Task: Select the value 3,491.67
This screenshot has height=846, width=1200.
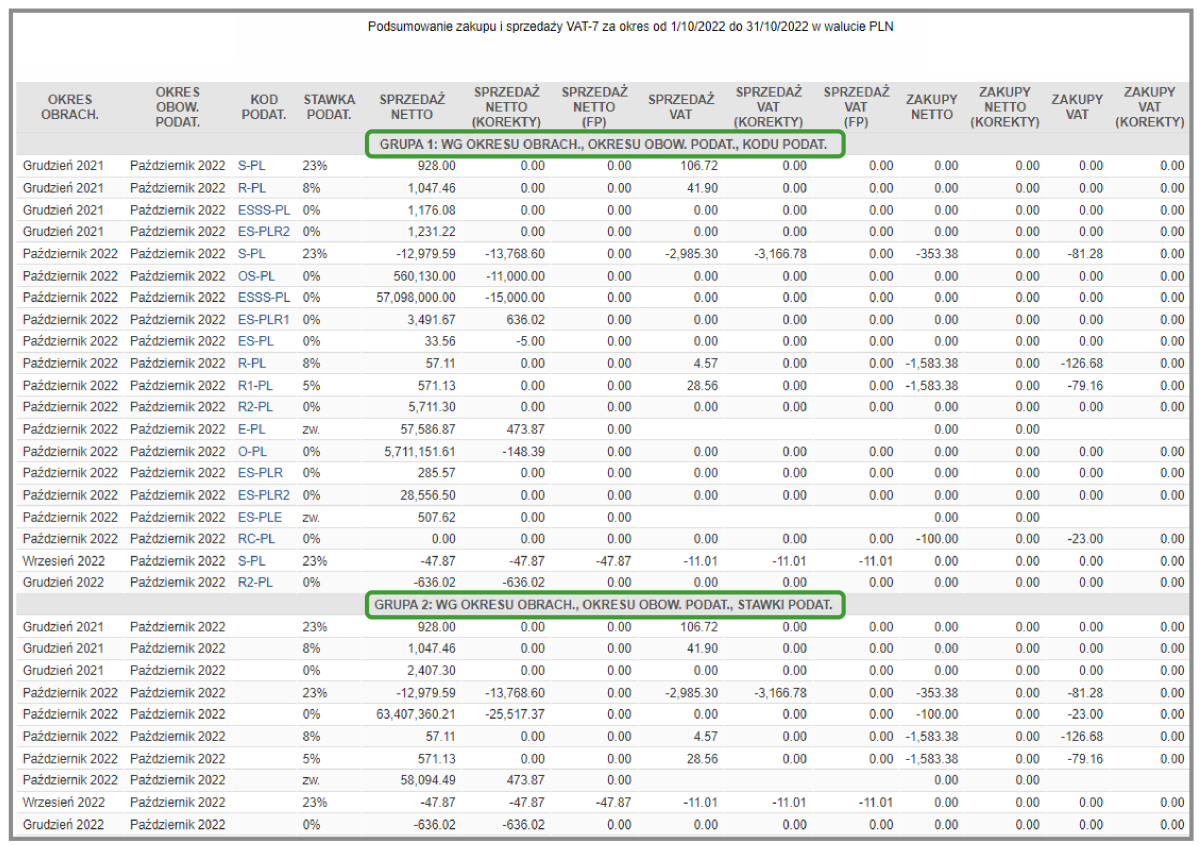Action: (432, 320)
